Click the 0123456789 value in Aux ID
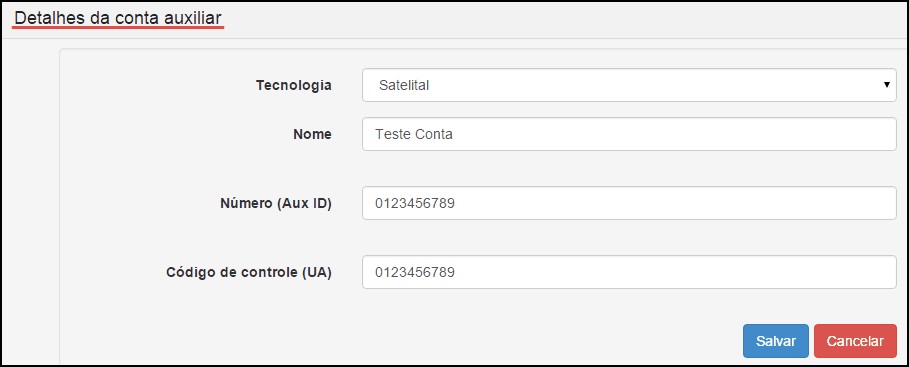909x367 pixels. pyautogui.click(x=414, y=204)
